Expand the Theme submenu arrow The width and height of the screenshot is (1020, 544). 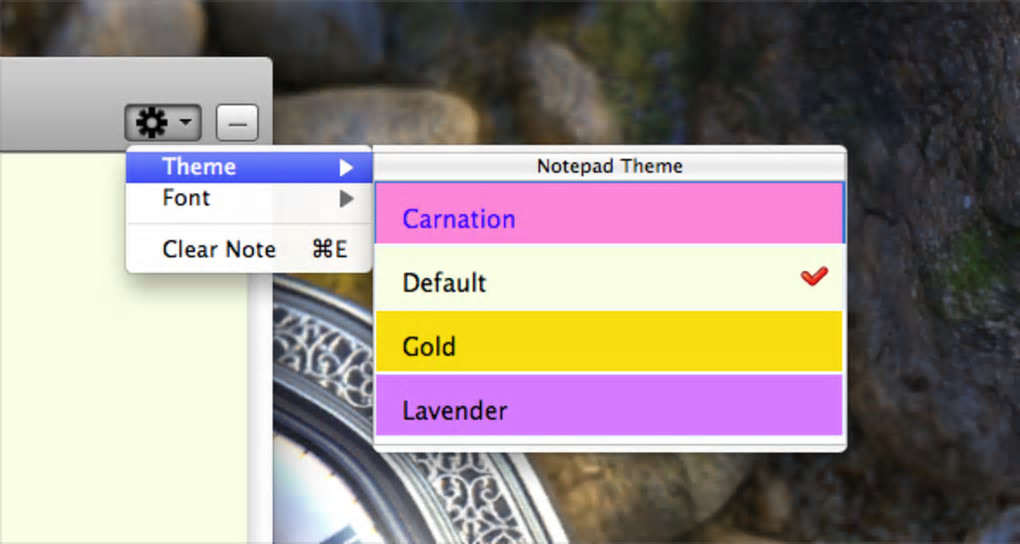[x=346, y=167]
